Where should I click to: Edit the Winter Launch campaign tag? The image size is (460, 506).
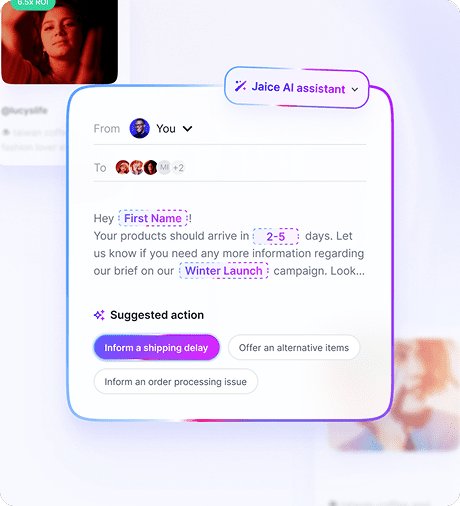[x=224, y=271]
